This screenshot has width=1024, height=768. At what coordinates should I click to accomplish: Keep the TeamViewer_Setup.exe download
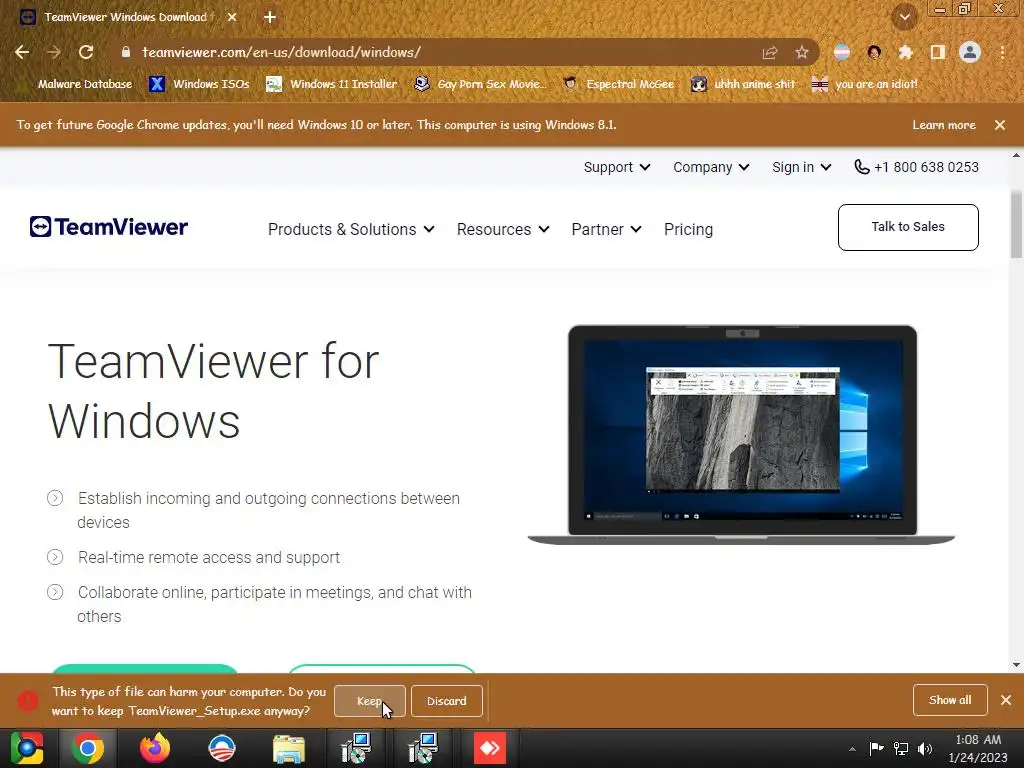pyautogui.click(x=370, y=701)
